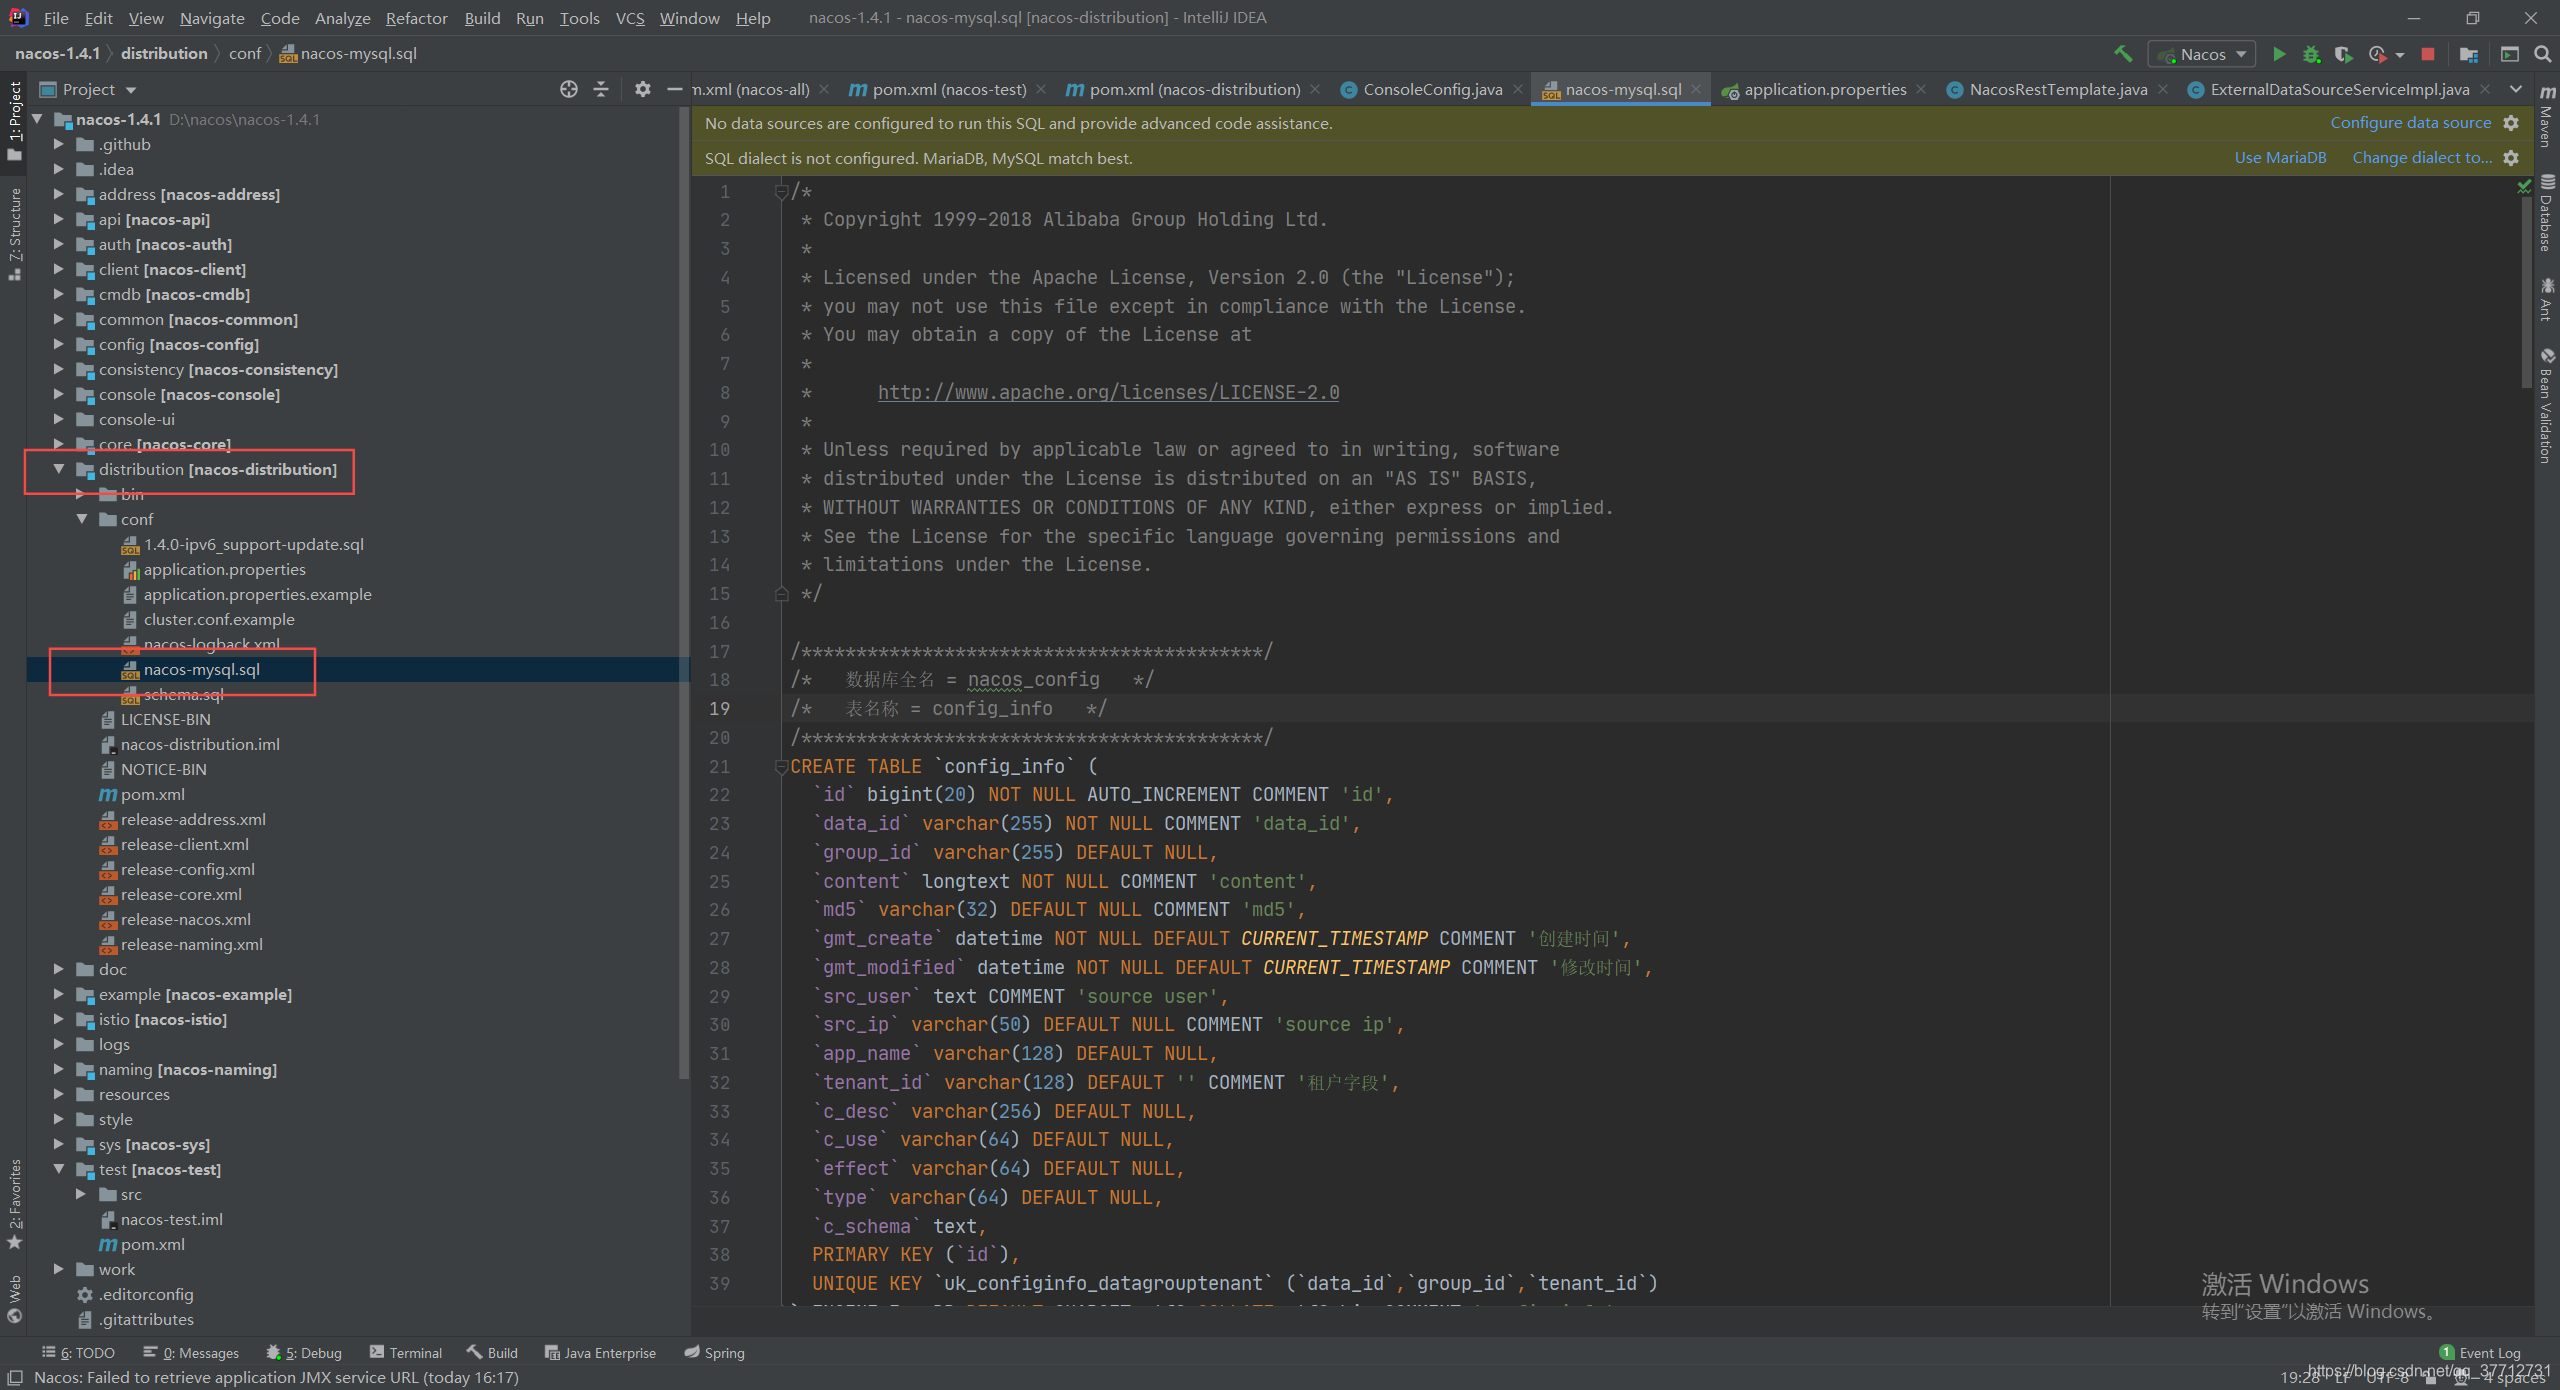This screenshot has height=1390, width=2560.
Task: Open the TODO tool window
Action: point(78,1353)
